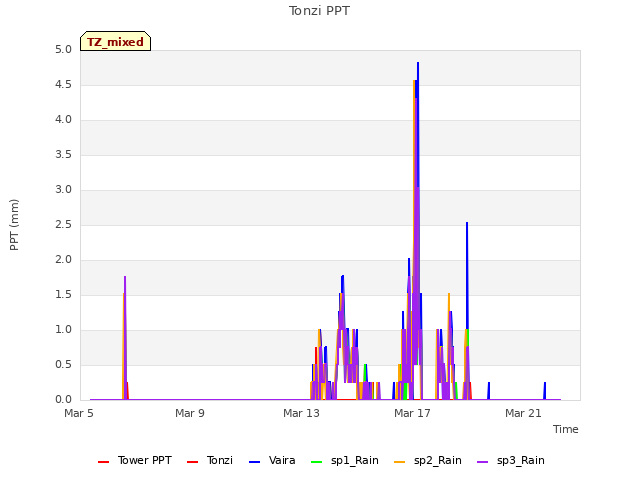Click the 1.5 y-axis tick label
640x480 pixels.
coord(63,295)
